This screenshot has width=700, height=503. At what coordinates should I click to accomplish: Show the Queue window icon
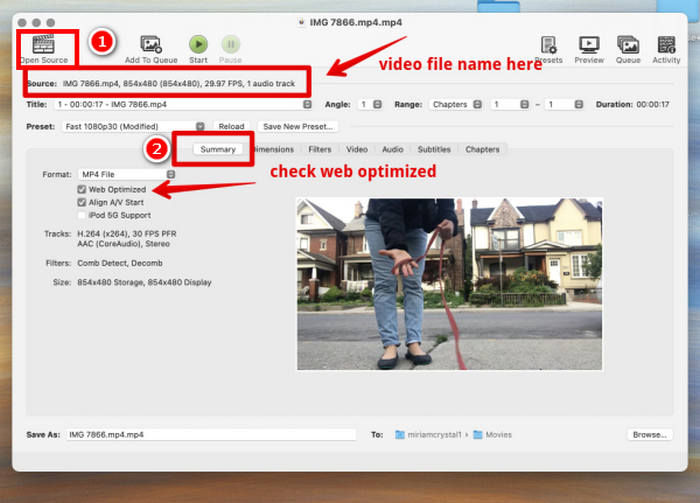(628, 45)
